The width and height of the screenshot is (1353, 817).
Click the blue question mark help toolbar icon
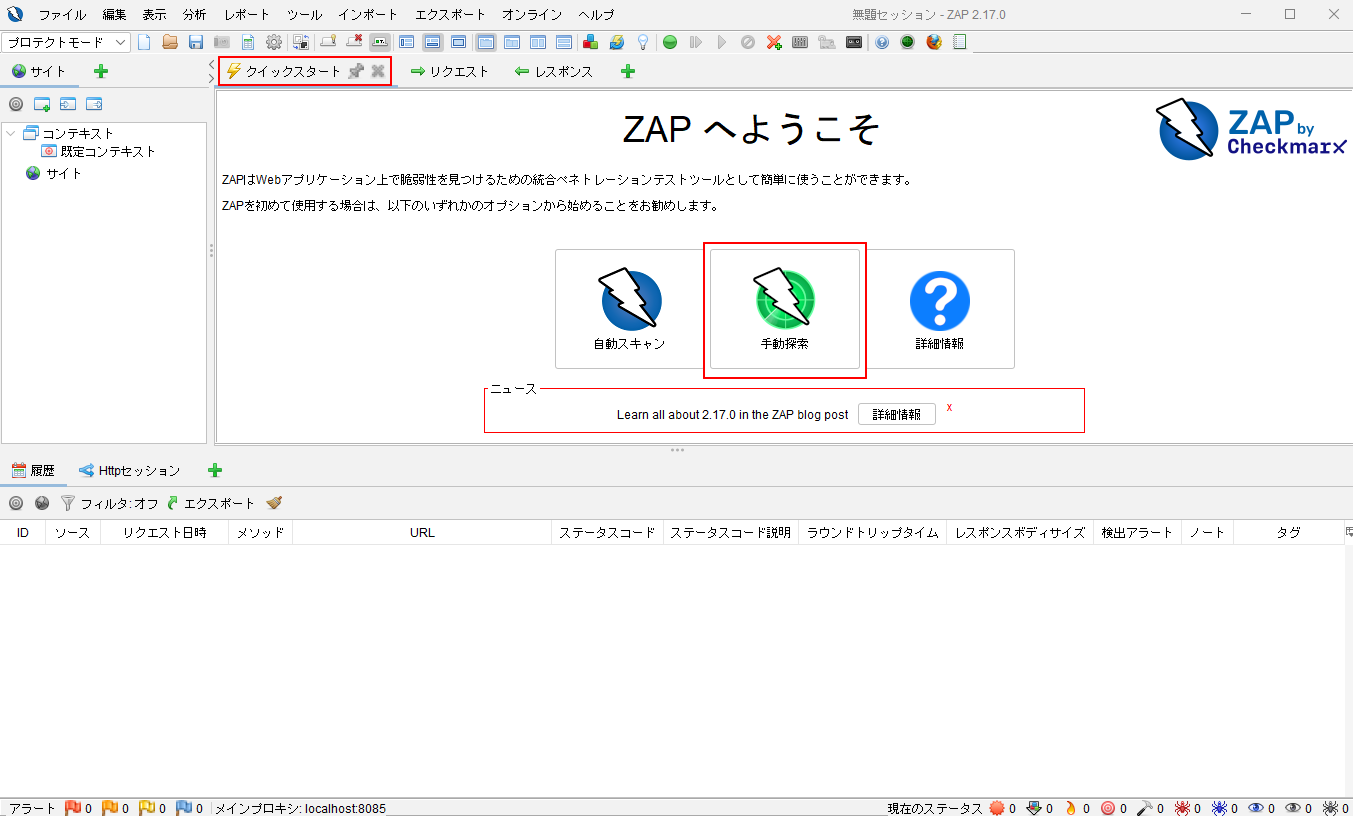pos(881,42)
